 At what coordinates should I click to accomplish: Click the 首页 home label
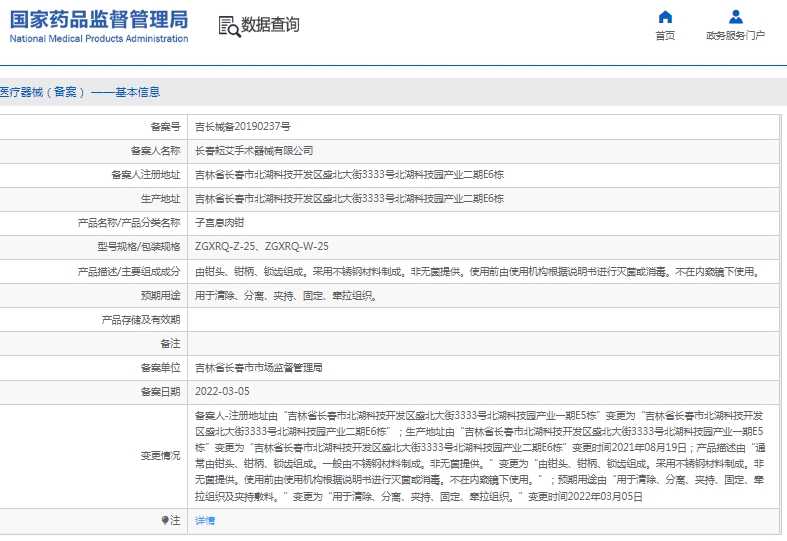point(665,36)
